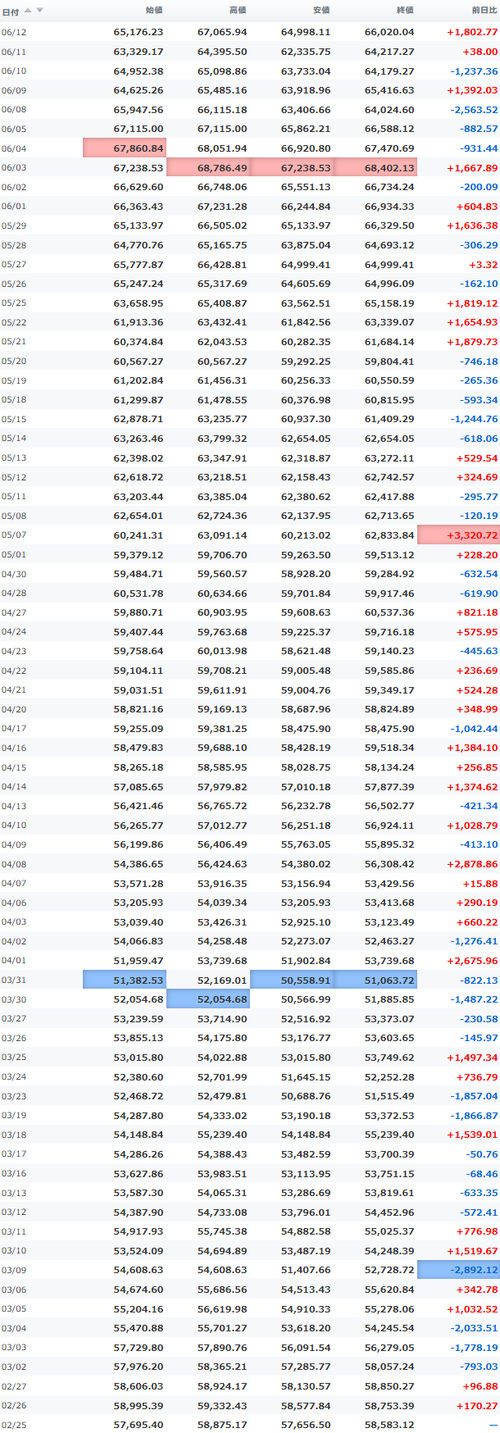Select the change value -1,244.76
Screen dimensions: 500x1433
tap(474, 419)
